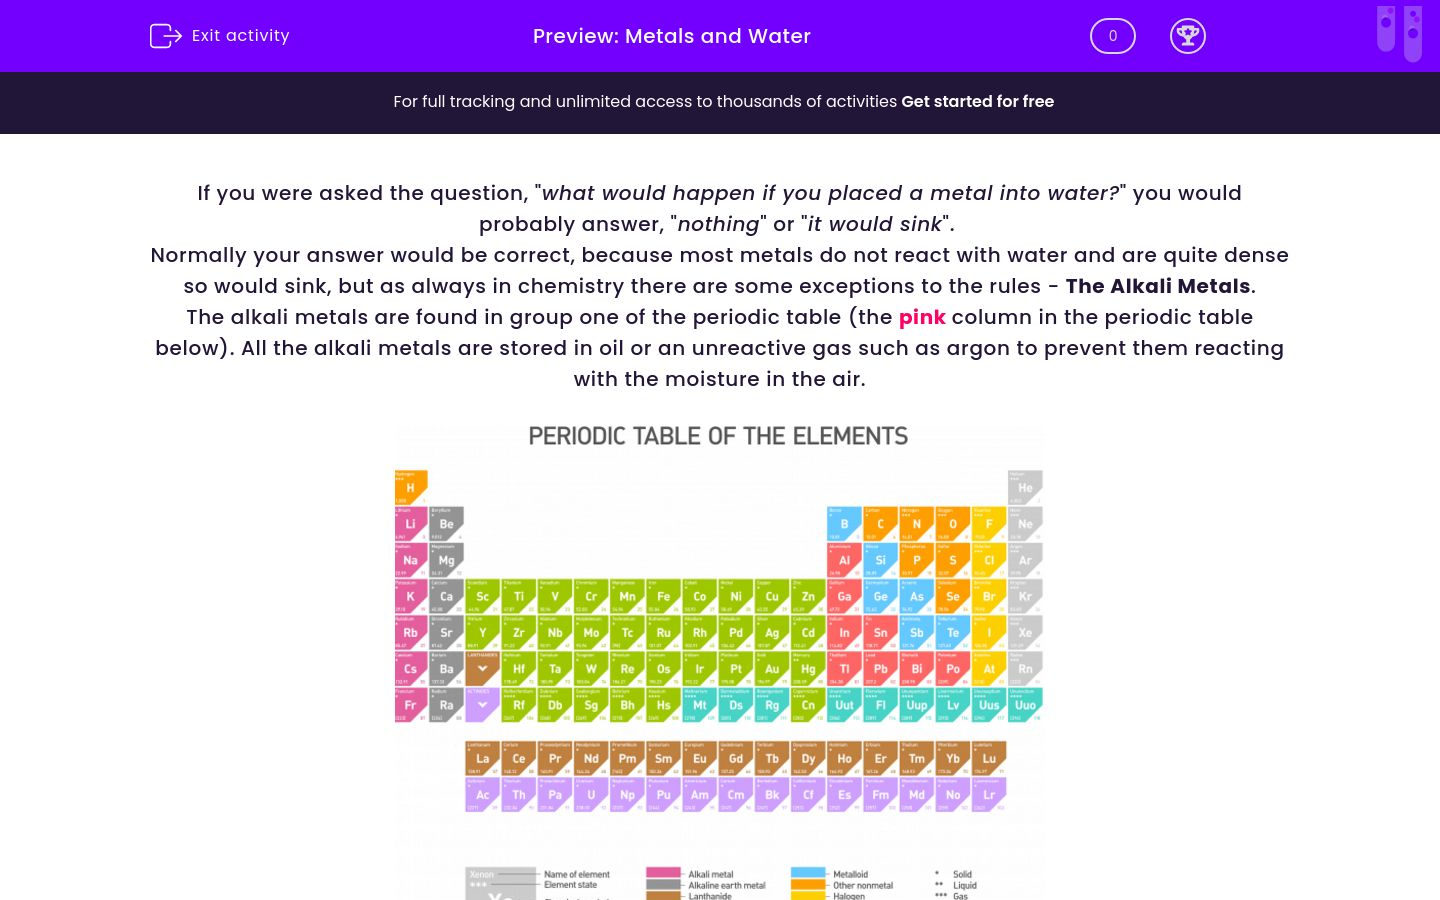The image size is (1440, 900).
Task: Click the Exit activity menu item
Action: 240,36
